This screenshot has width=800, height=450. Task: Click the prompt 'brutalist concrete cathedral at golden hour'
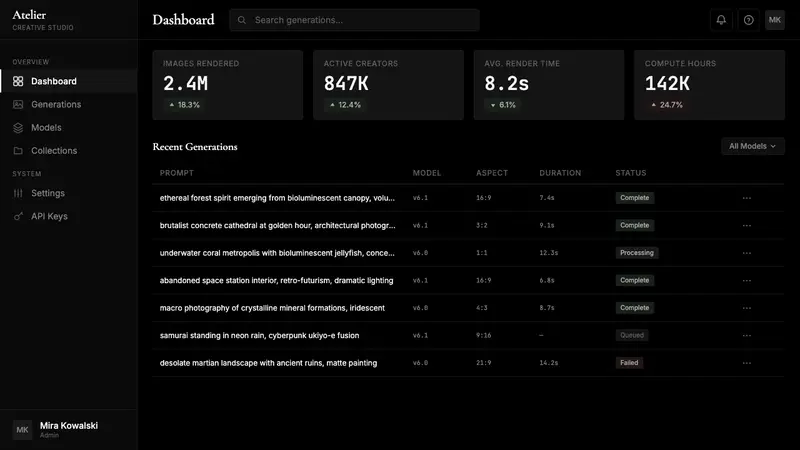point(278,226)
